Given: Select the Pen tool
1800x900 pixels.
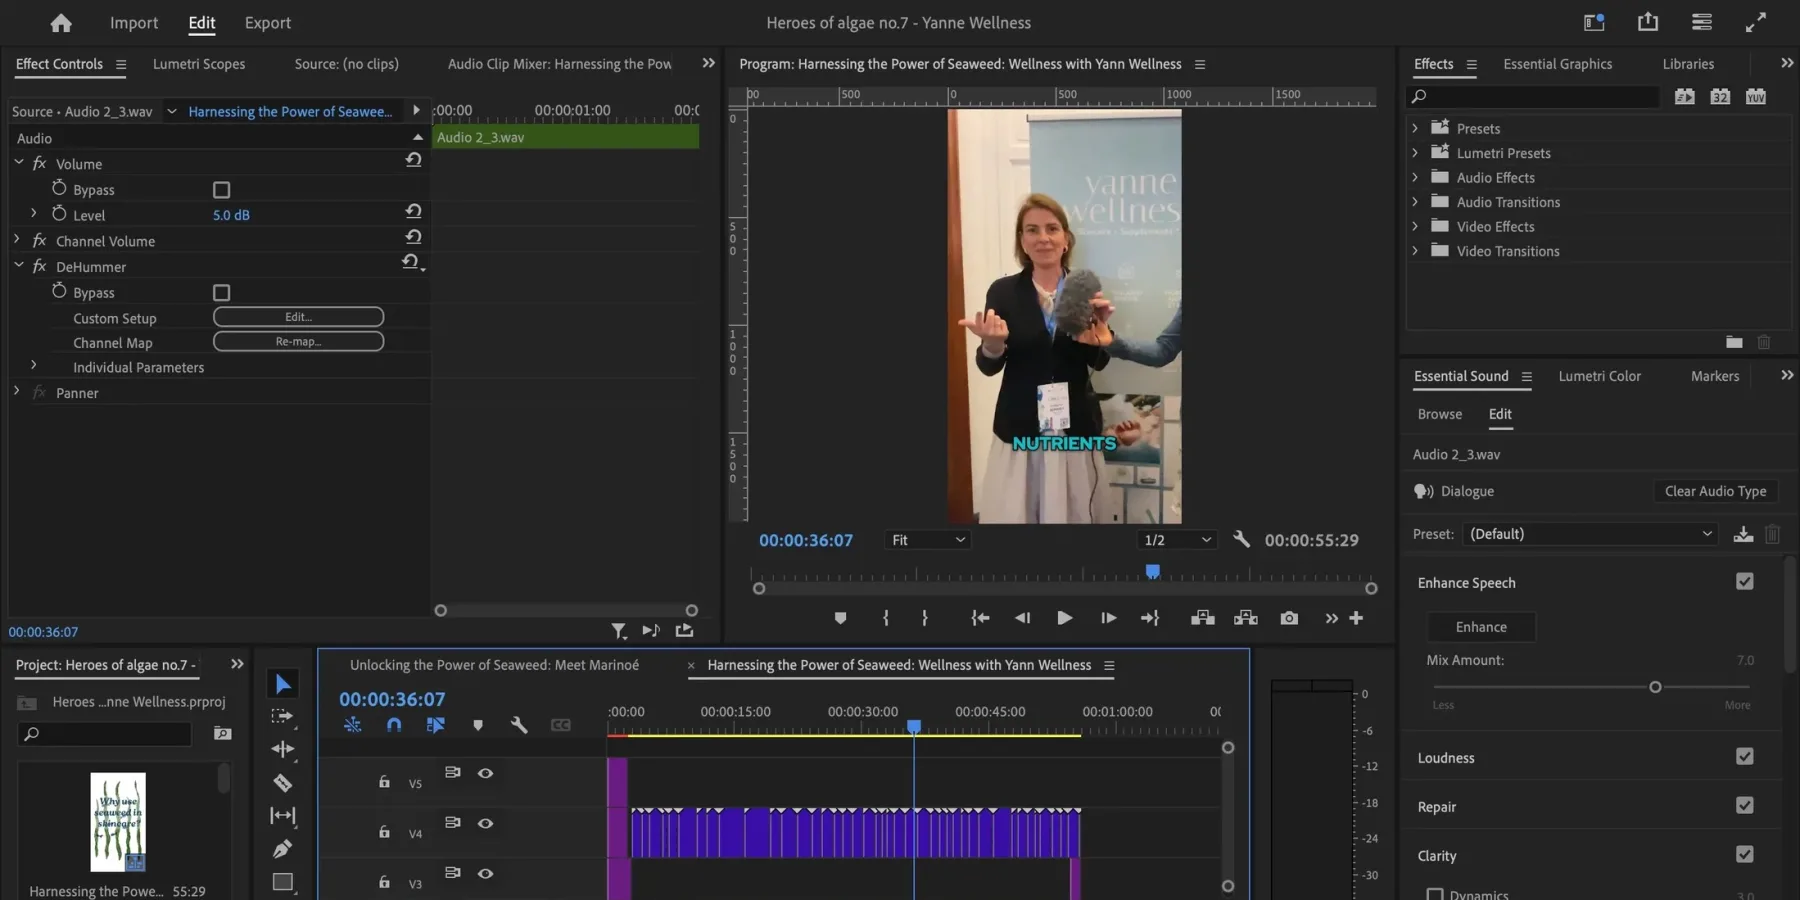Looking at the screenshot, I should click(x=283, y=849).
